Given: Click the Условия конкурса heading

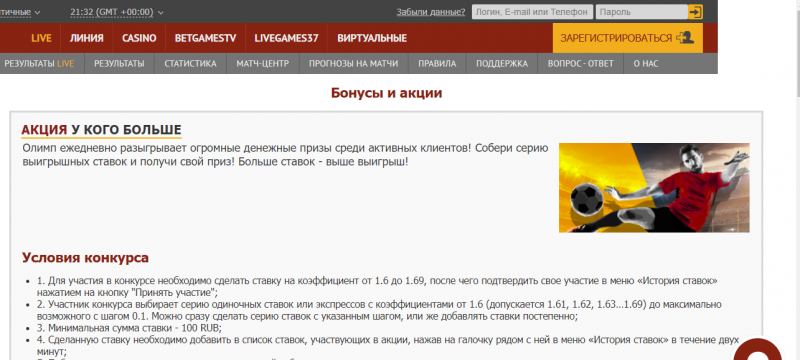Looking at the screenshot, I should point(85,258).
